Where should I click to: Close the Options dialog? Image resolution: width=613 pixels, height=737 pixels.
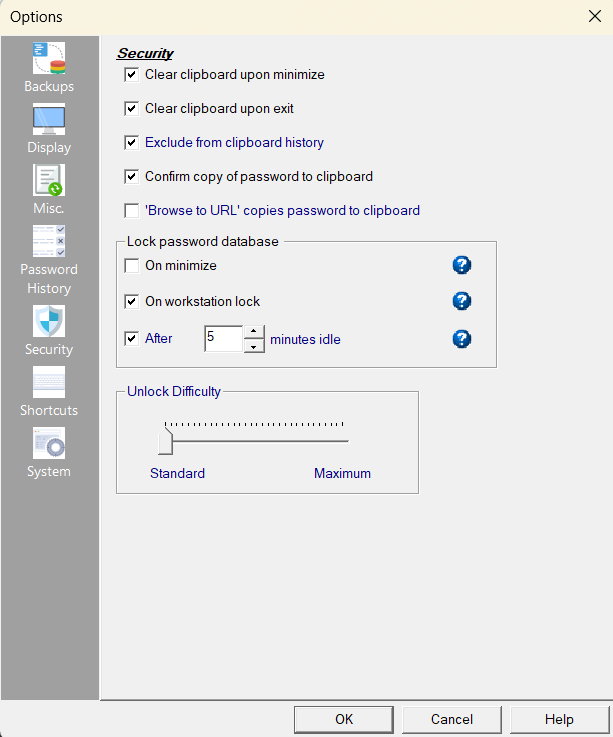point(595,16)
